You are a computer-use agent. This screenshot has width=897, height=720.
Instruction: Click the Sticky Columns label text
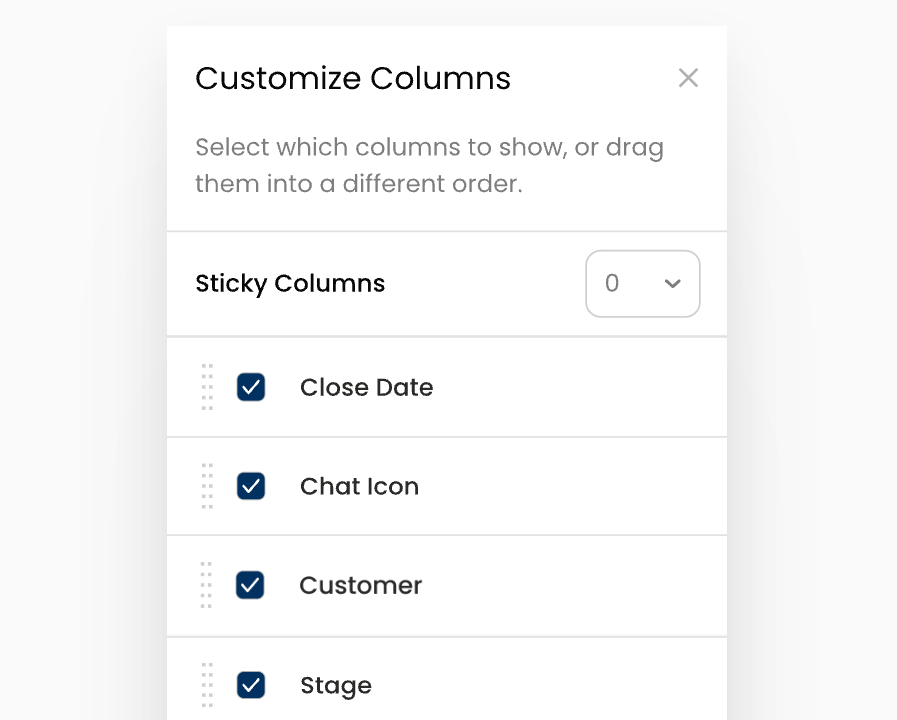[x=290, y=283]
